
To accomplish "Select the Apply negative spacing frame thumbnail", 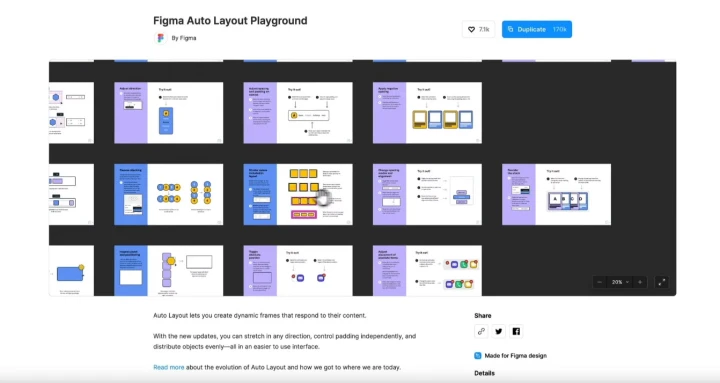I will point(427,113).
